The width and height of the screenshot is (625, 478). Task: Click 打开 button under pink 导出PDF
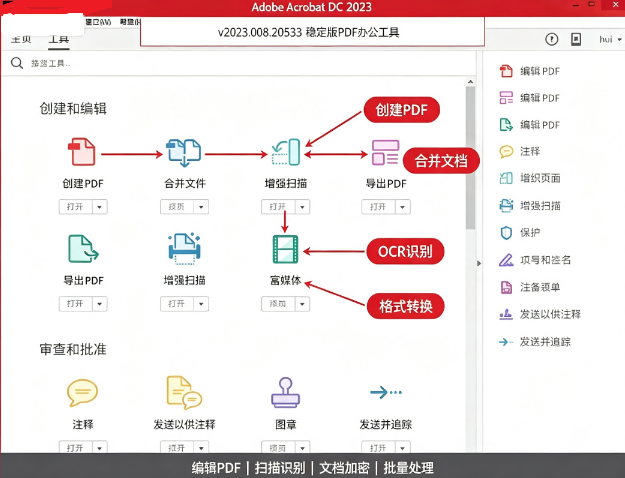click(x=378, y=207)
